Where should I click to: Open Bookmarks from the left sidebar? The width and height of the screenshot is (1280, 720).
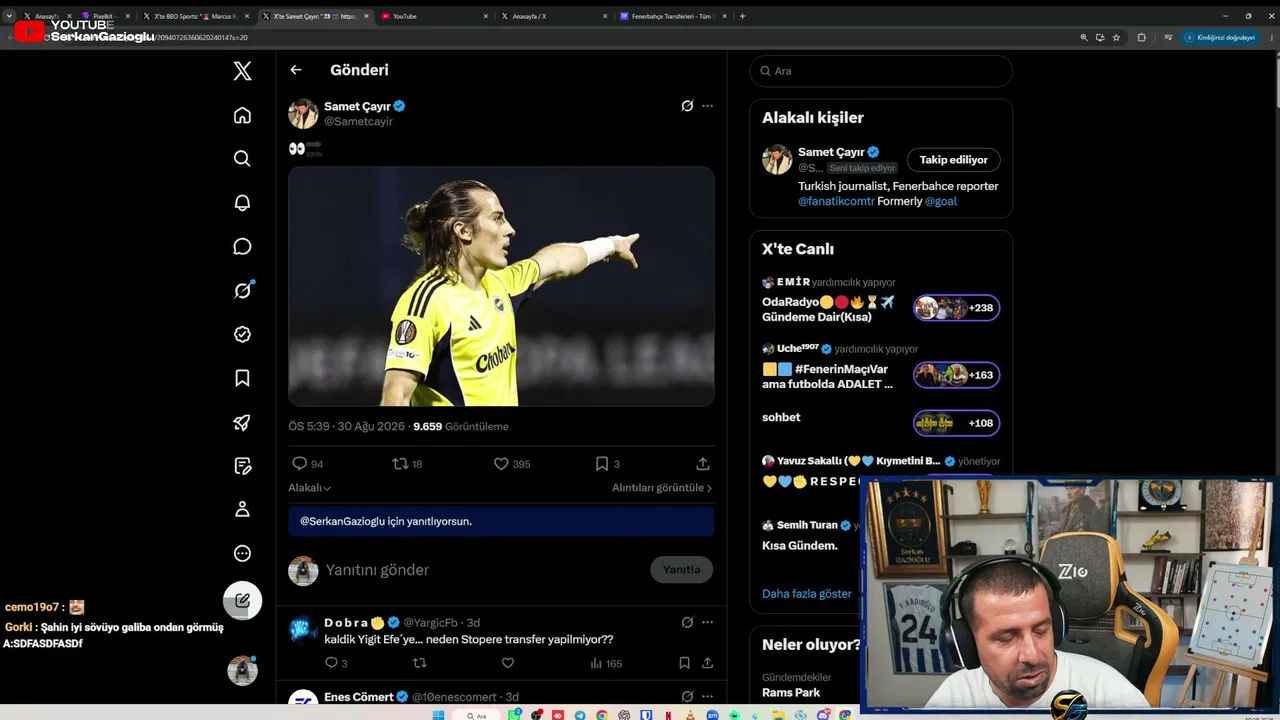tap(242, 378)
